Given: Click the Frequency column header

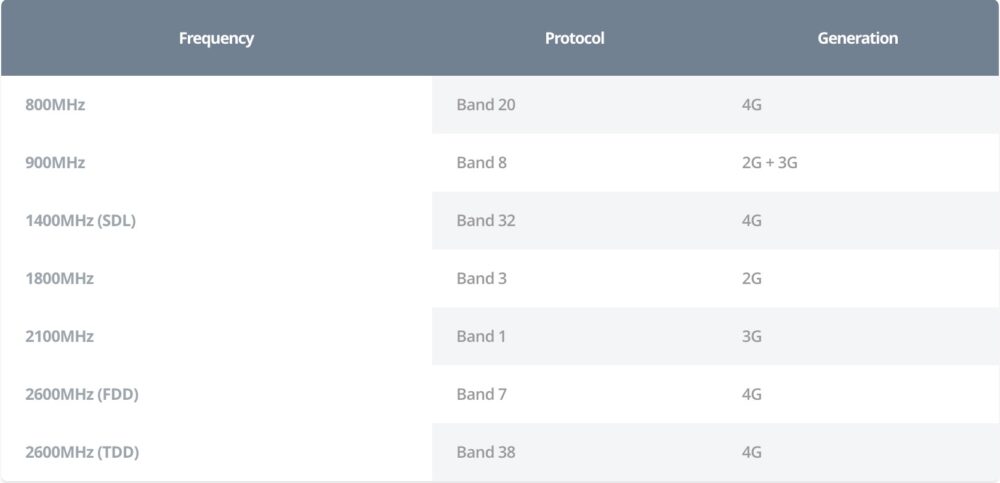Looking at the screenshot, I should click(216, 39).
